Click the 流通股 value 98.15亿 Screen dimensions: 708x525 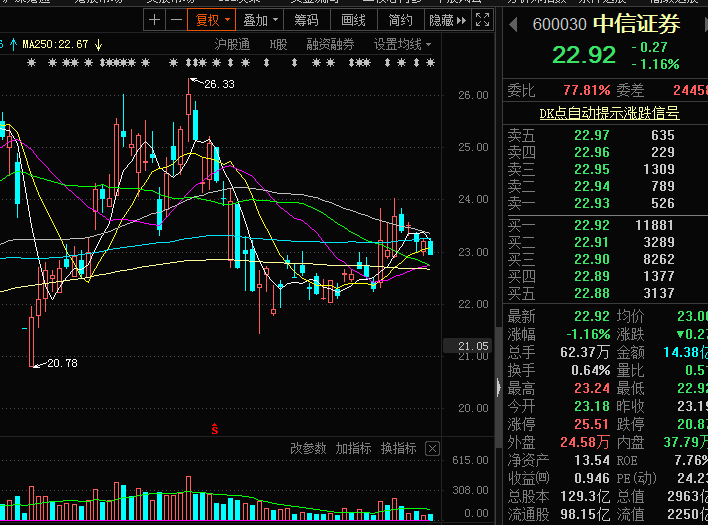click(x=585, y=514)
